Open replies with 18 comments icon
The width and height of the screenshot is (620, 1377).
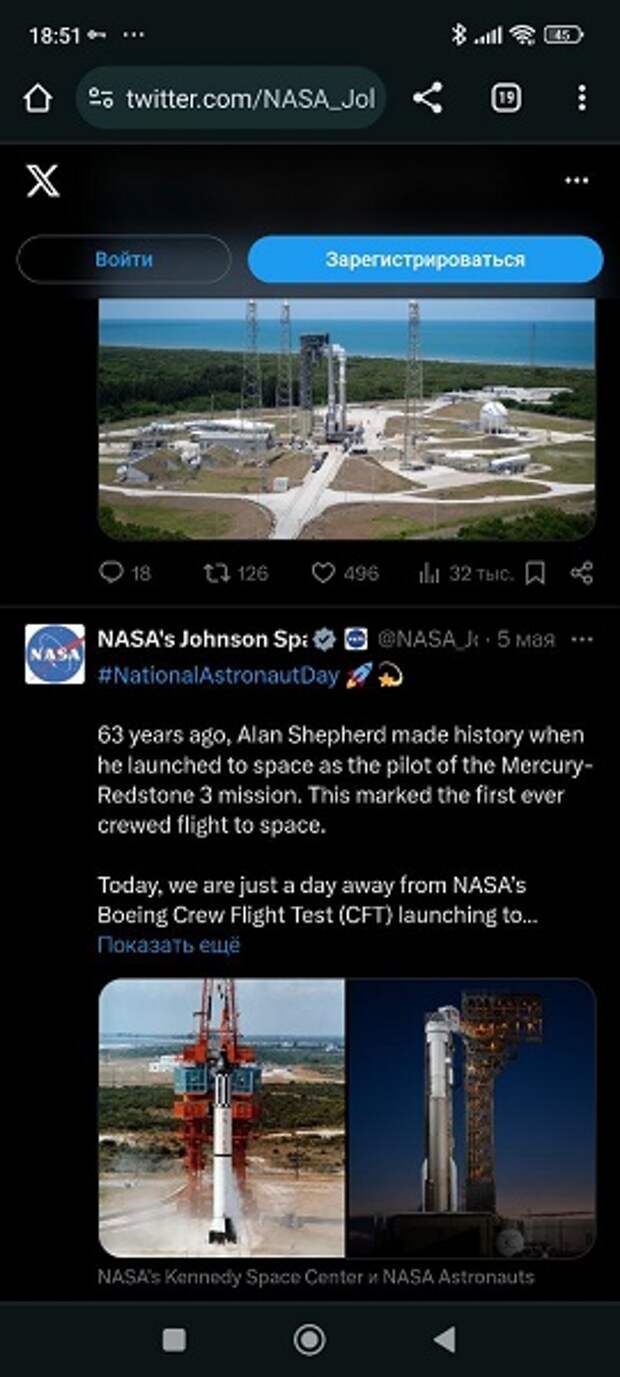126,573
